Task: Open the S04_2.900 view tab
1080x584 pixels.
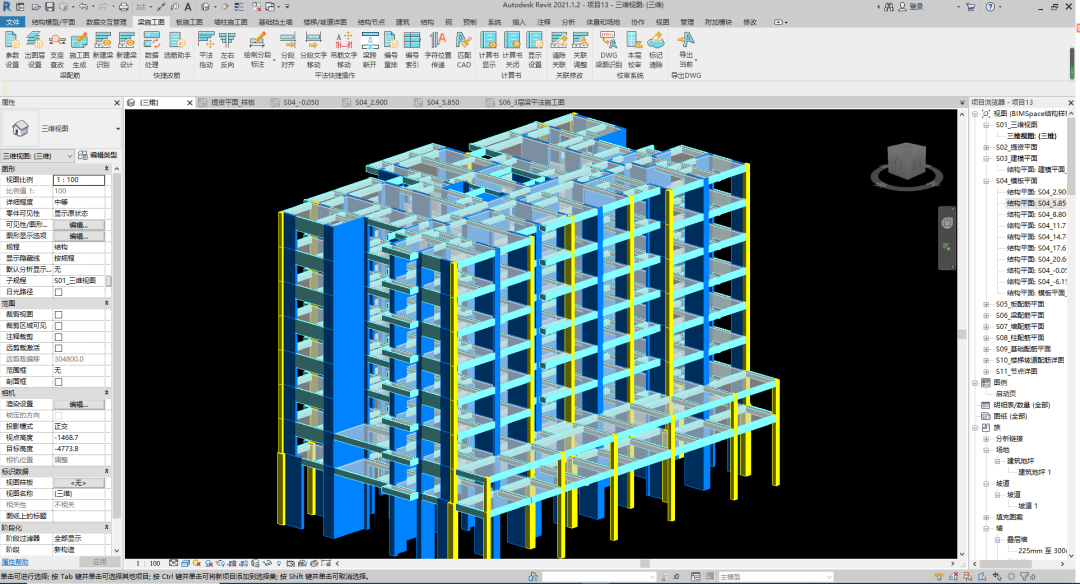Action: point(364,102)
